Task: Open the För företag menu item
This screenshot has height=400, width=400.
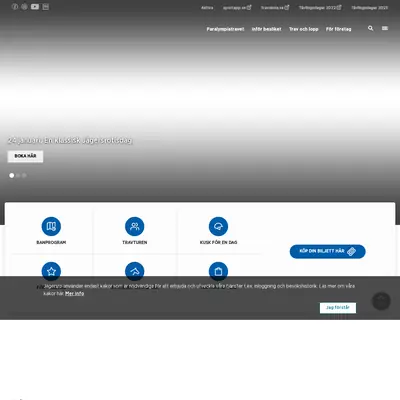Action: [x=339, y=29]
